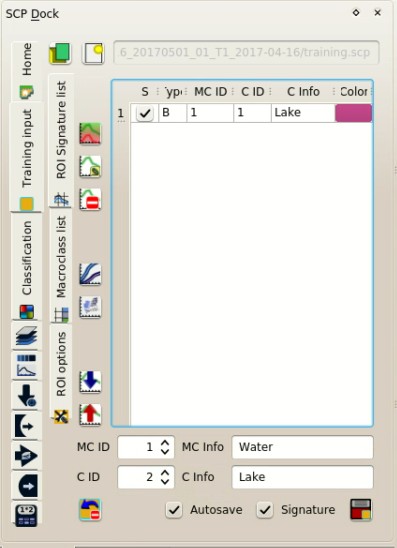The width and height of the screenshot is (397, 548).
Task: Add highlighted signatures to spectral plot
Action: (x=90, y=274)
